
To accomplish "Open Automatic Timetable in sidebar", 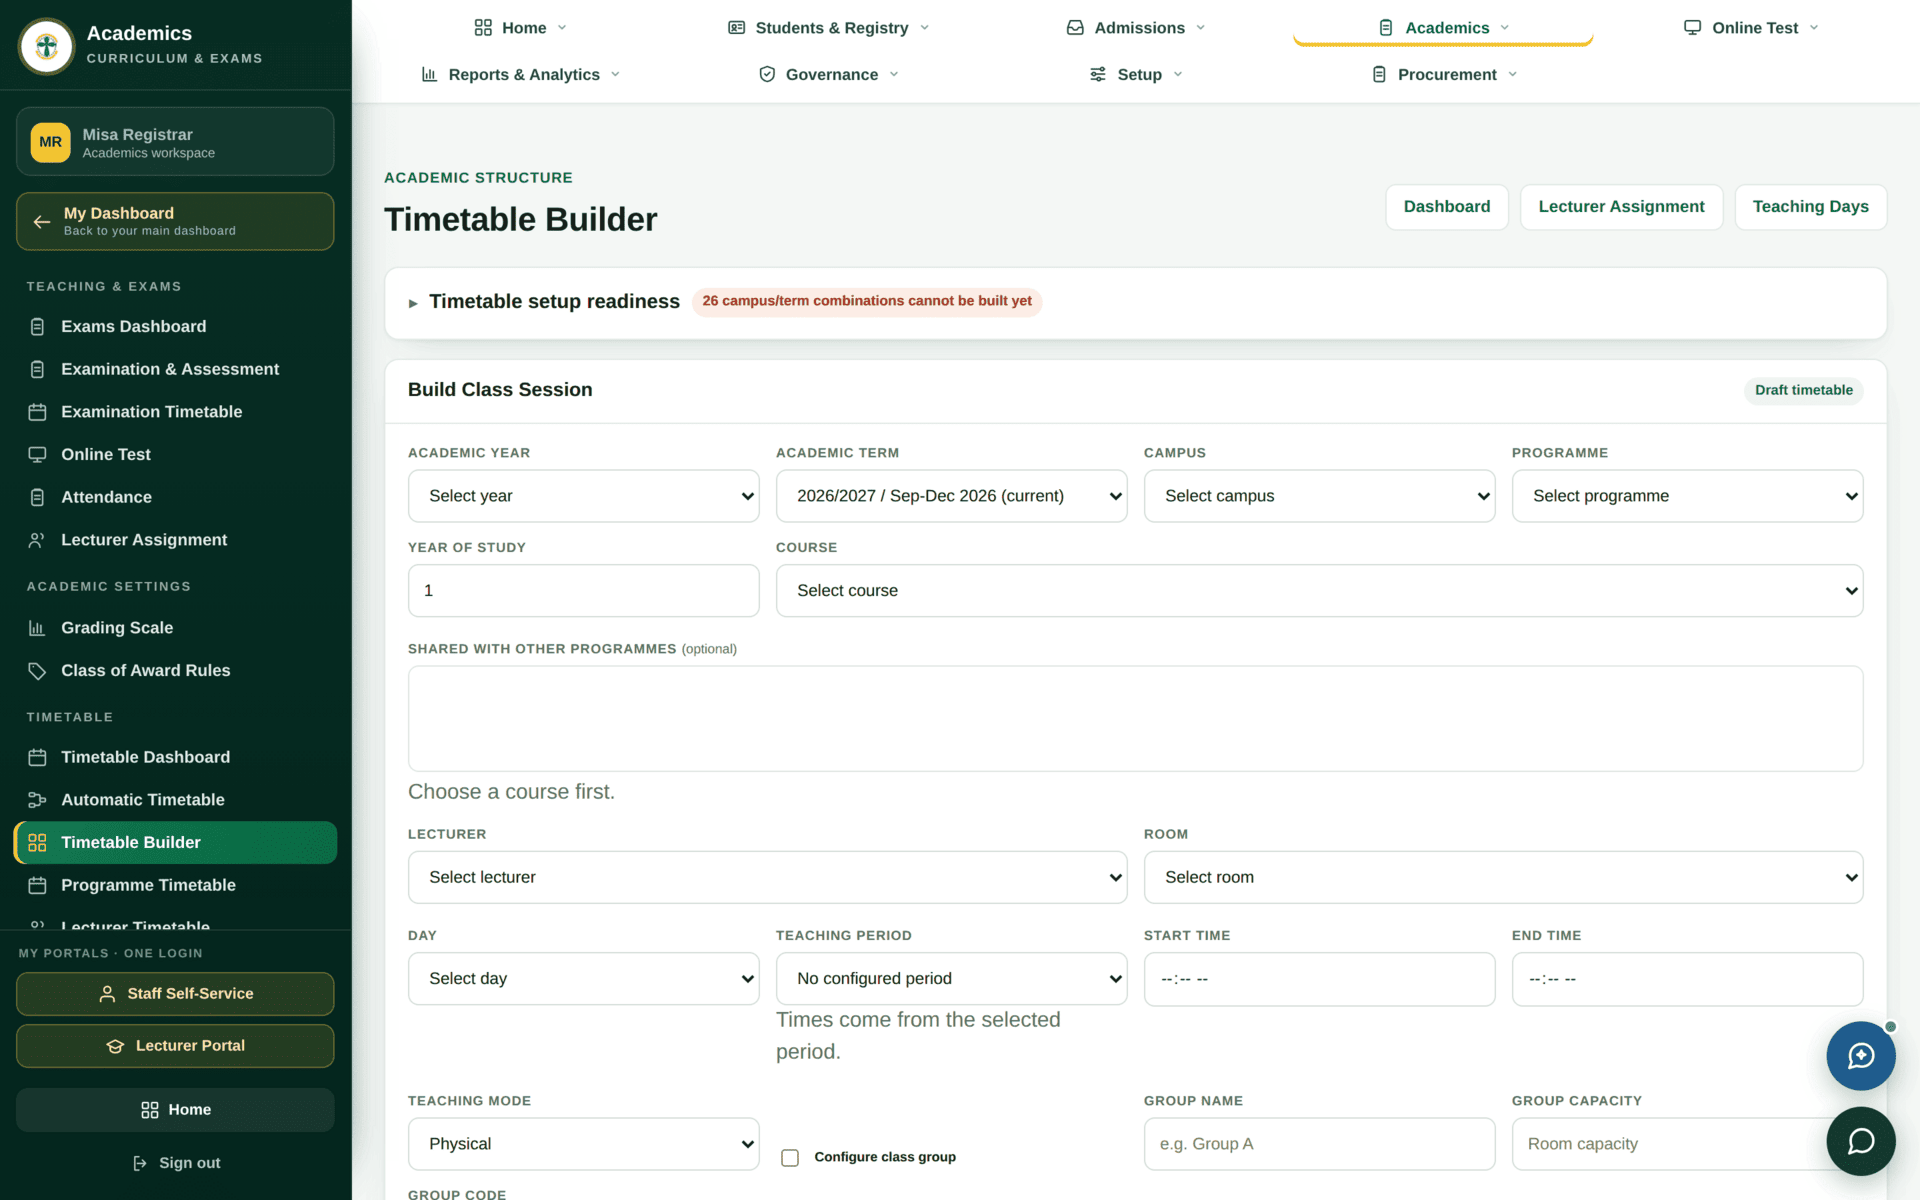I will 175,800.
